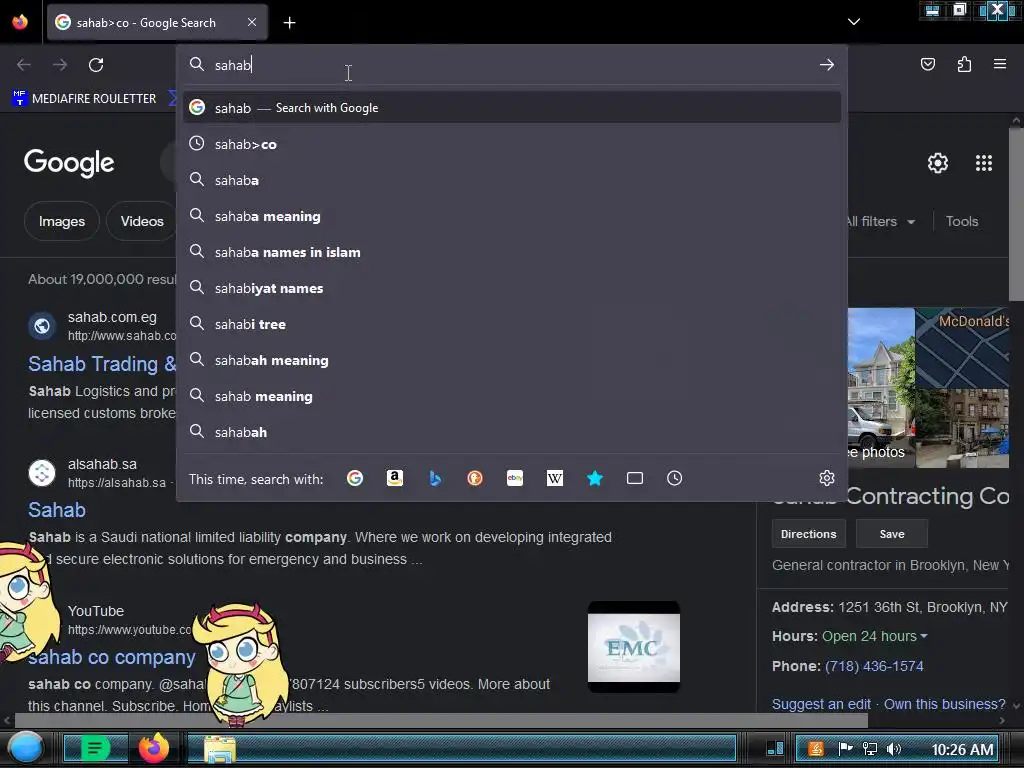Image resolution: width=1024 pixels, height=768 pixels.
Task: Filter results by Images
Action: click(61, 221)
